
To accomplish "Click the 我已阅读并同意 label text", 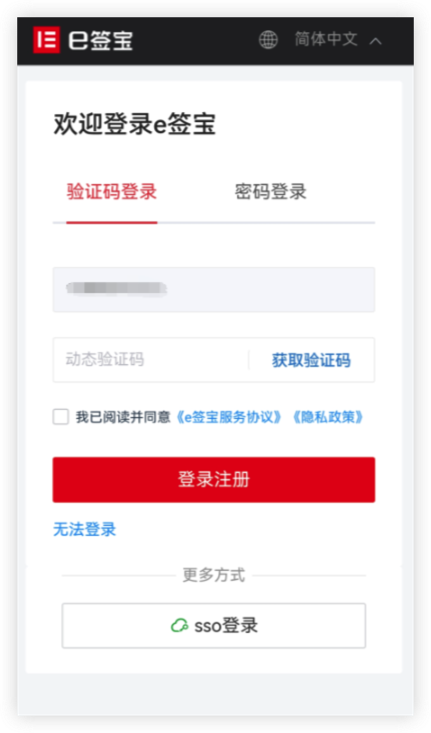I will click(x=123, y=417).
